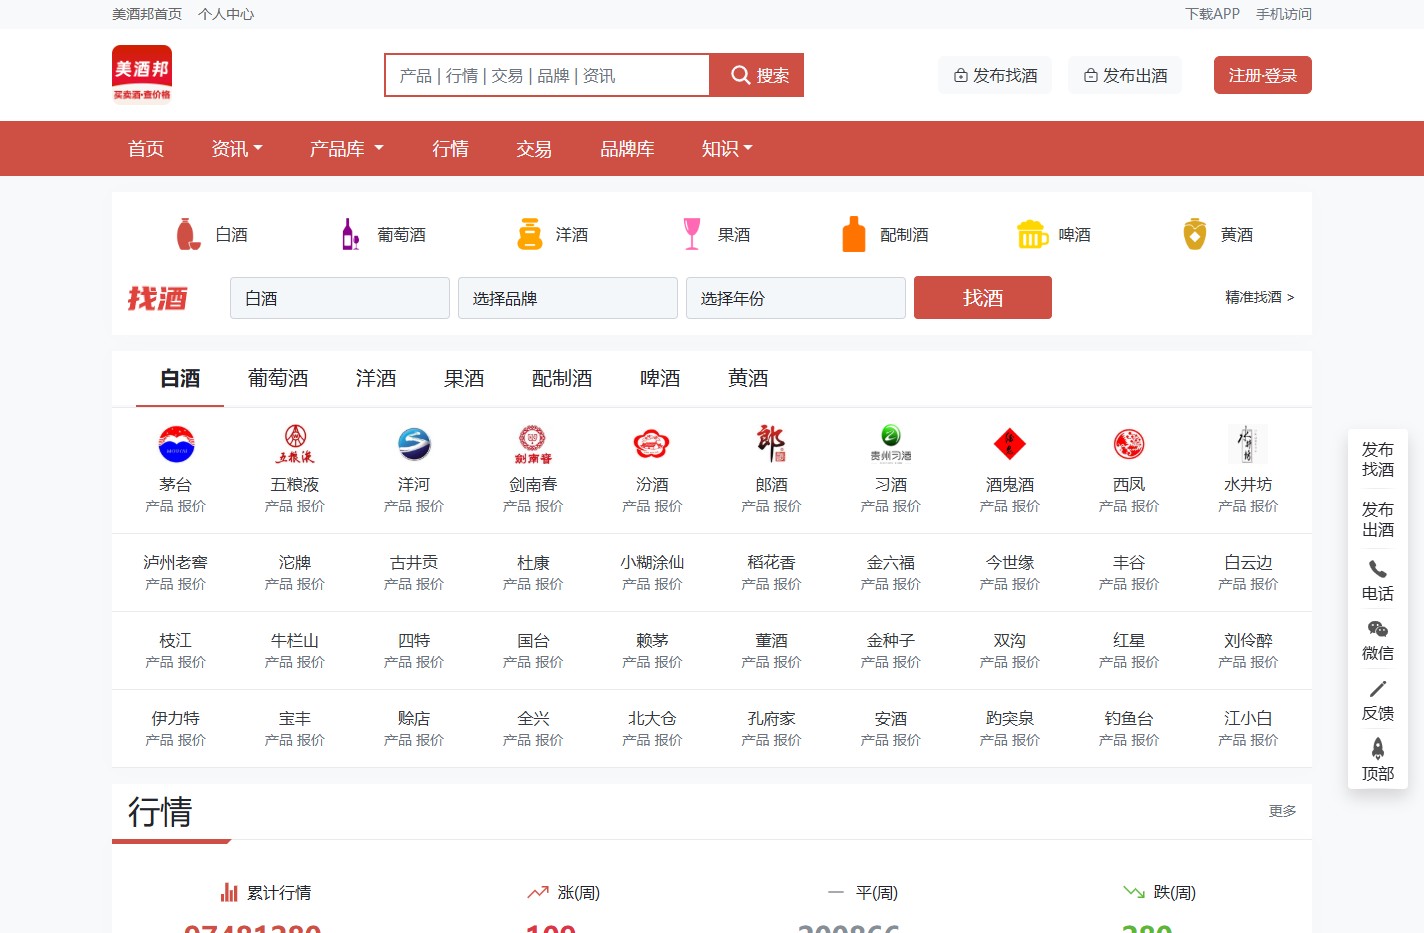The image size is (1424, 933).
Task: Select the 果酒 glass icon
Action: pos(691,234)
